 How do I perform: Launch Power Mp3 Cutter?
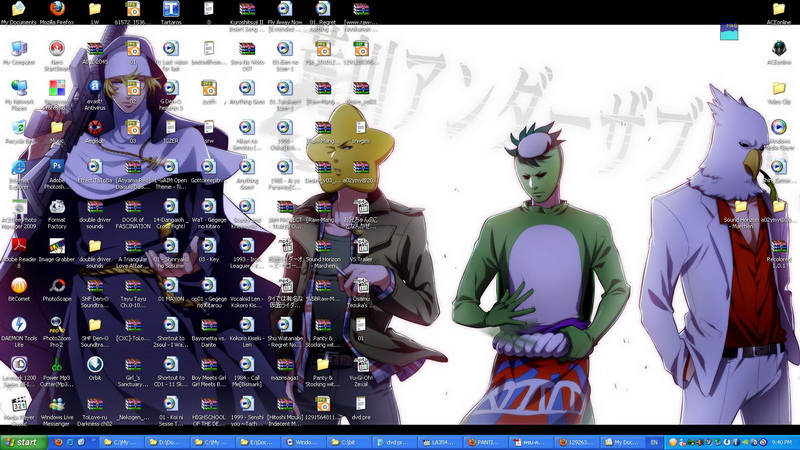point(57,372)
